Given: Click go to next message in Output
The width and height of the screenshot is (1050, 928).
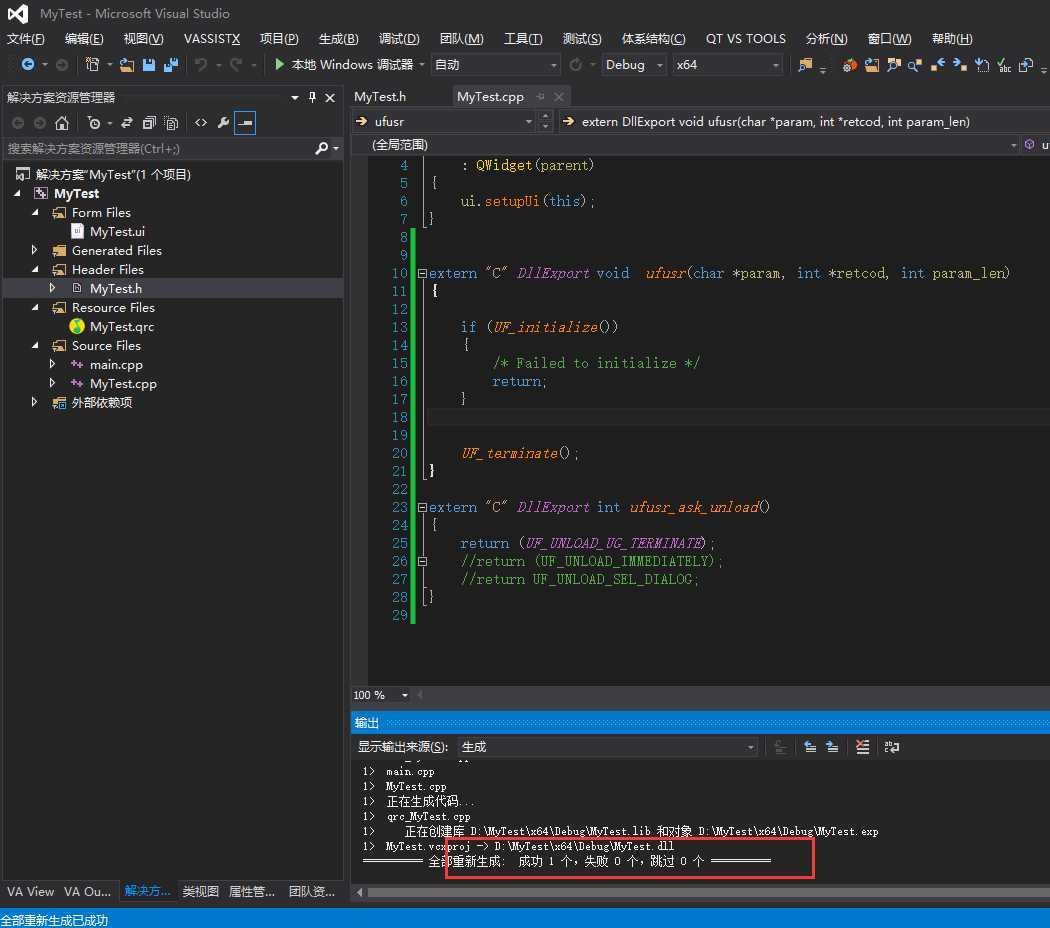Looking at the screenshot, I should pos(832,747).
